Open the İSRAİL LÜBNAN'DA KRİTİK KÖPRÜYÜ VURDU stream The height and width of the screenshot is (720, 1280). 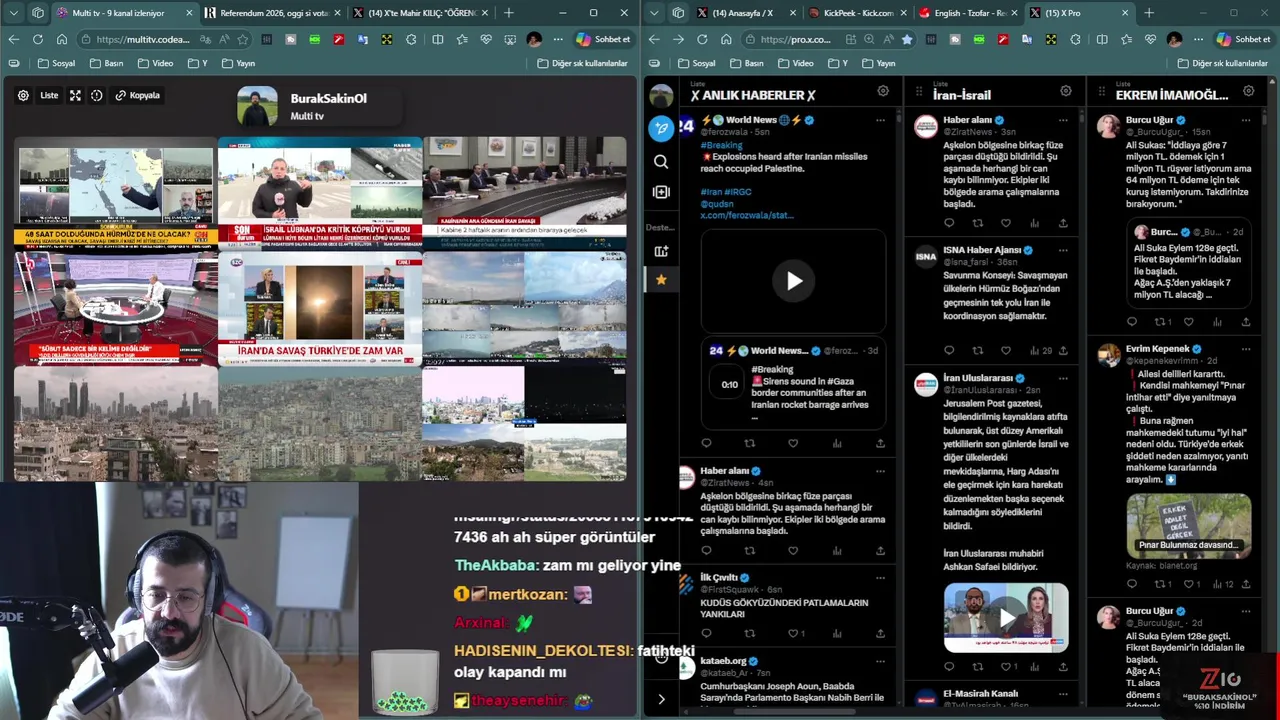pos(320,193)
